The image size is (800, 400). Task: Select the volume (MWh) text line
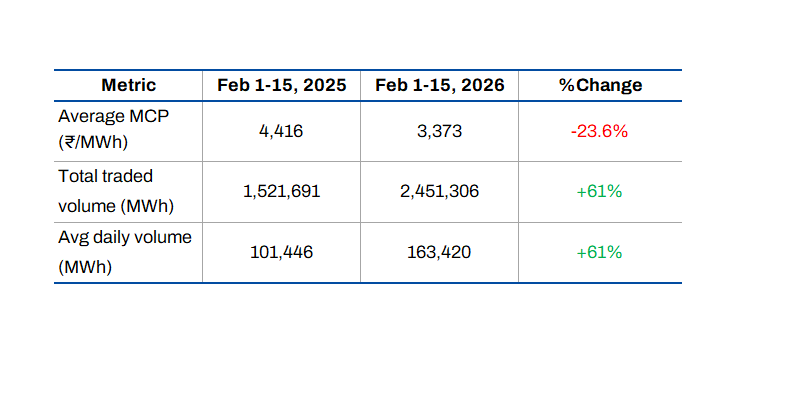tap(116, 206)
